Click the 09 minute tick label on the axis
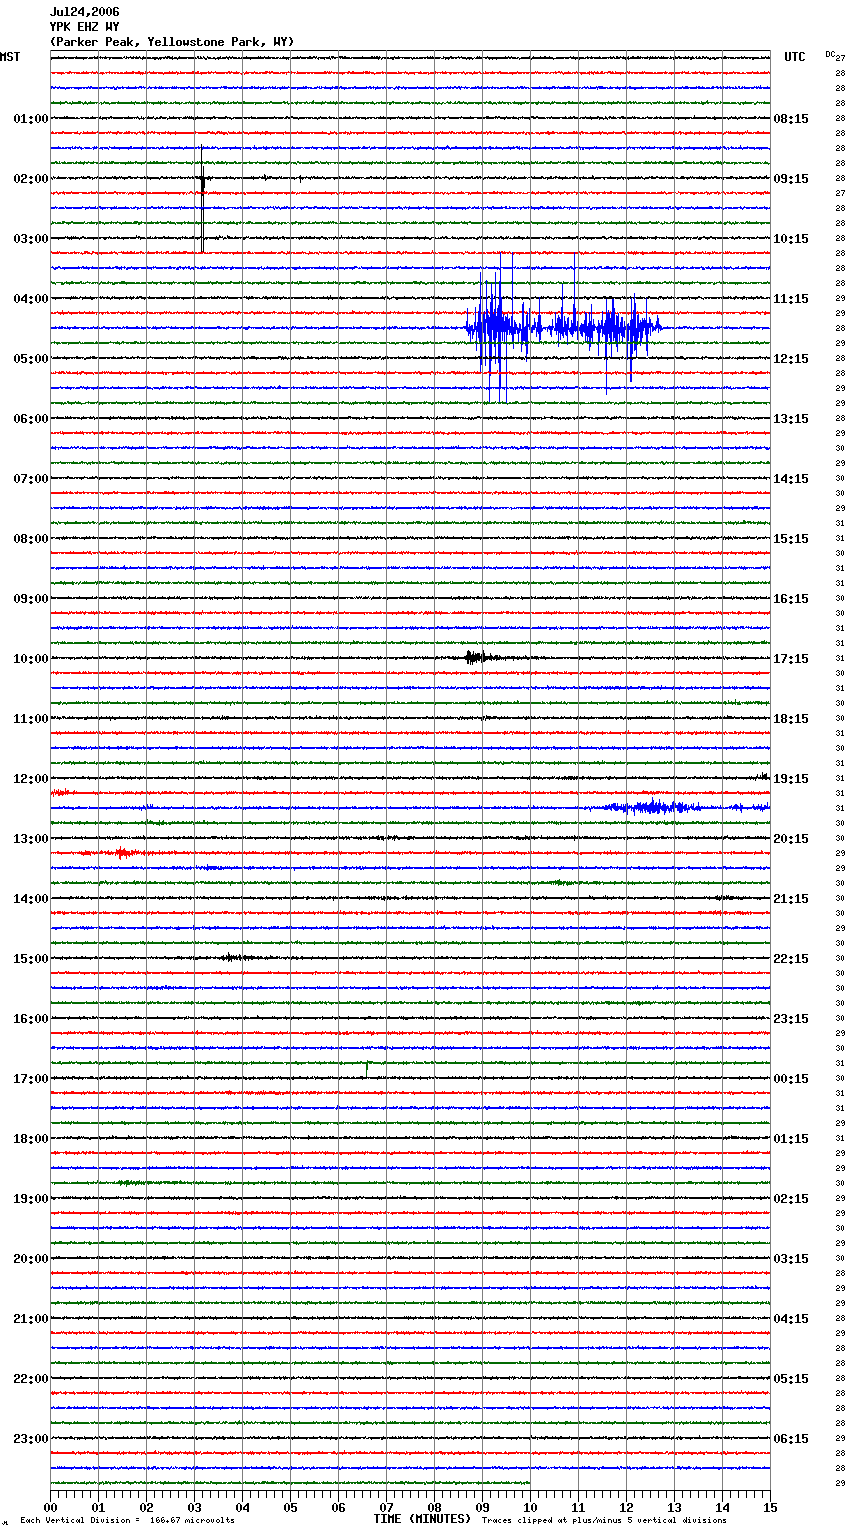850x1534 pixels. click(482, 1507)
